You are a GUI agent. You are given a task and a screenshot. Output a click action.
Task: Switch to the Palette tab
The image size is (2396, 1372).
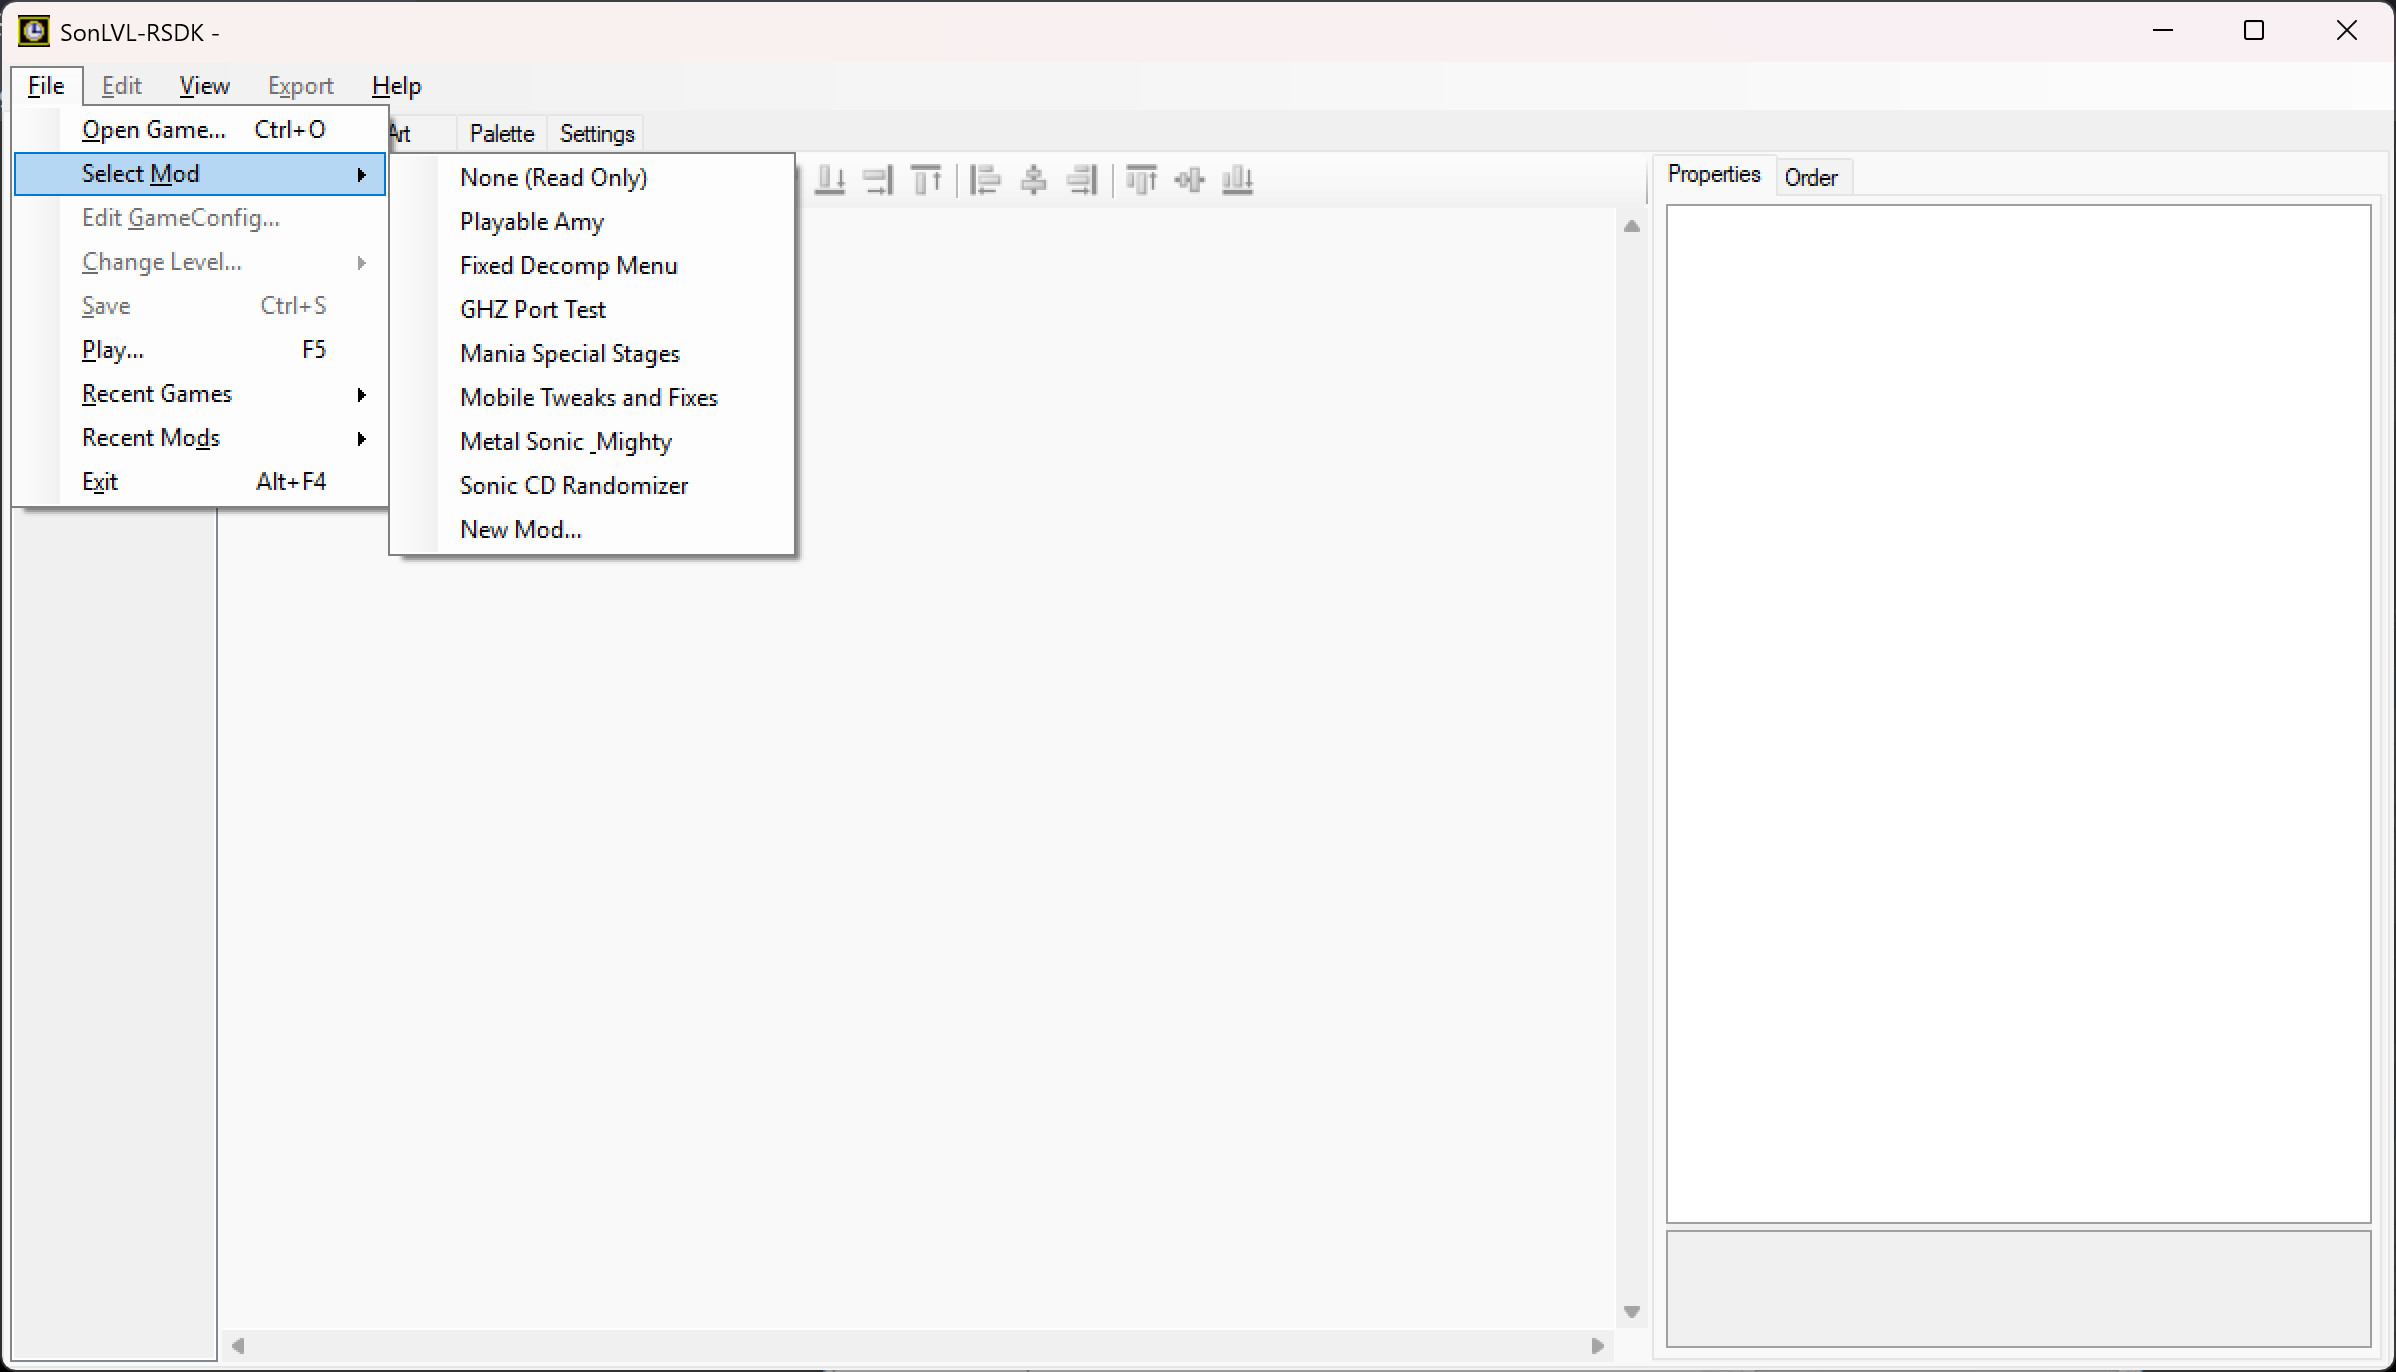click(502, 134)
